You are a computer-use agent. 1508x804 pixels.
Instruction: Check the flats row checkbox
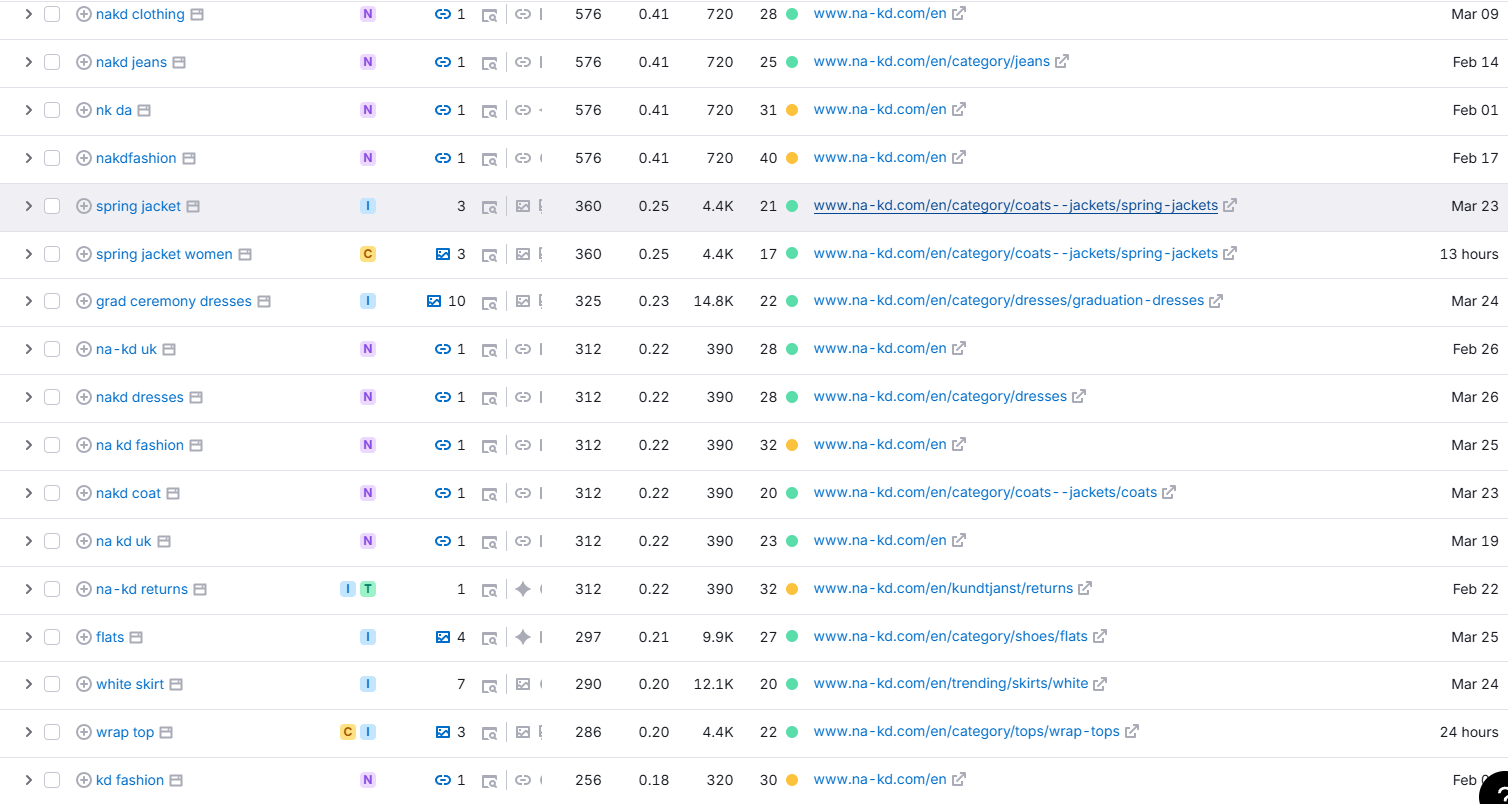click(x=52, y=637)
